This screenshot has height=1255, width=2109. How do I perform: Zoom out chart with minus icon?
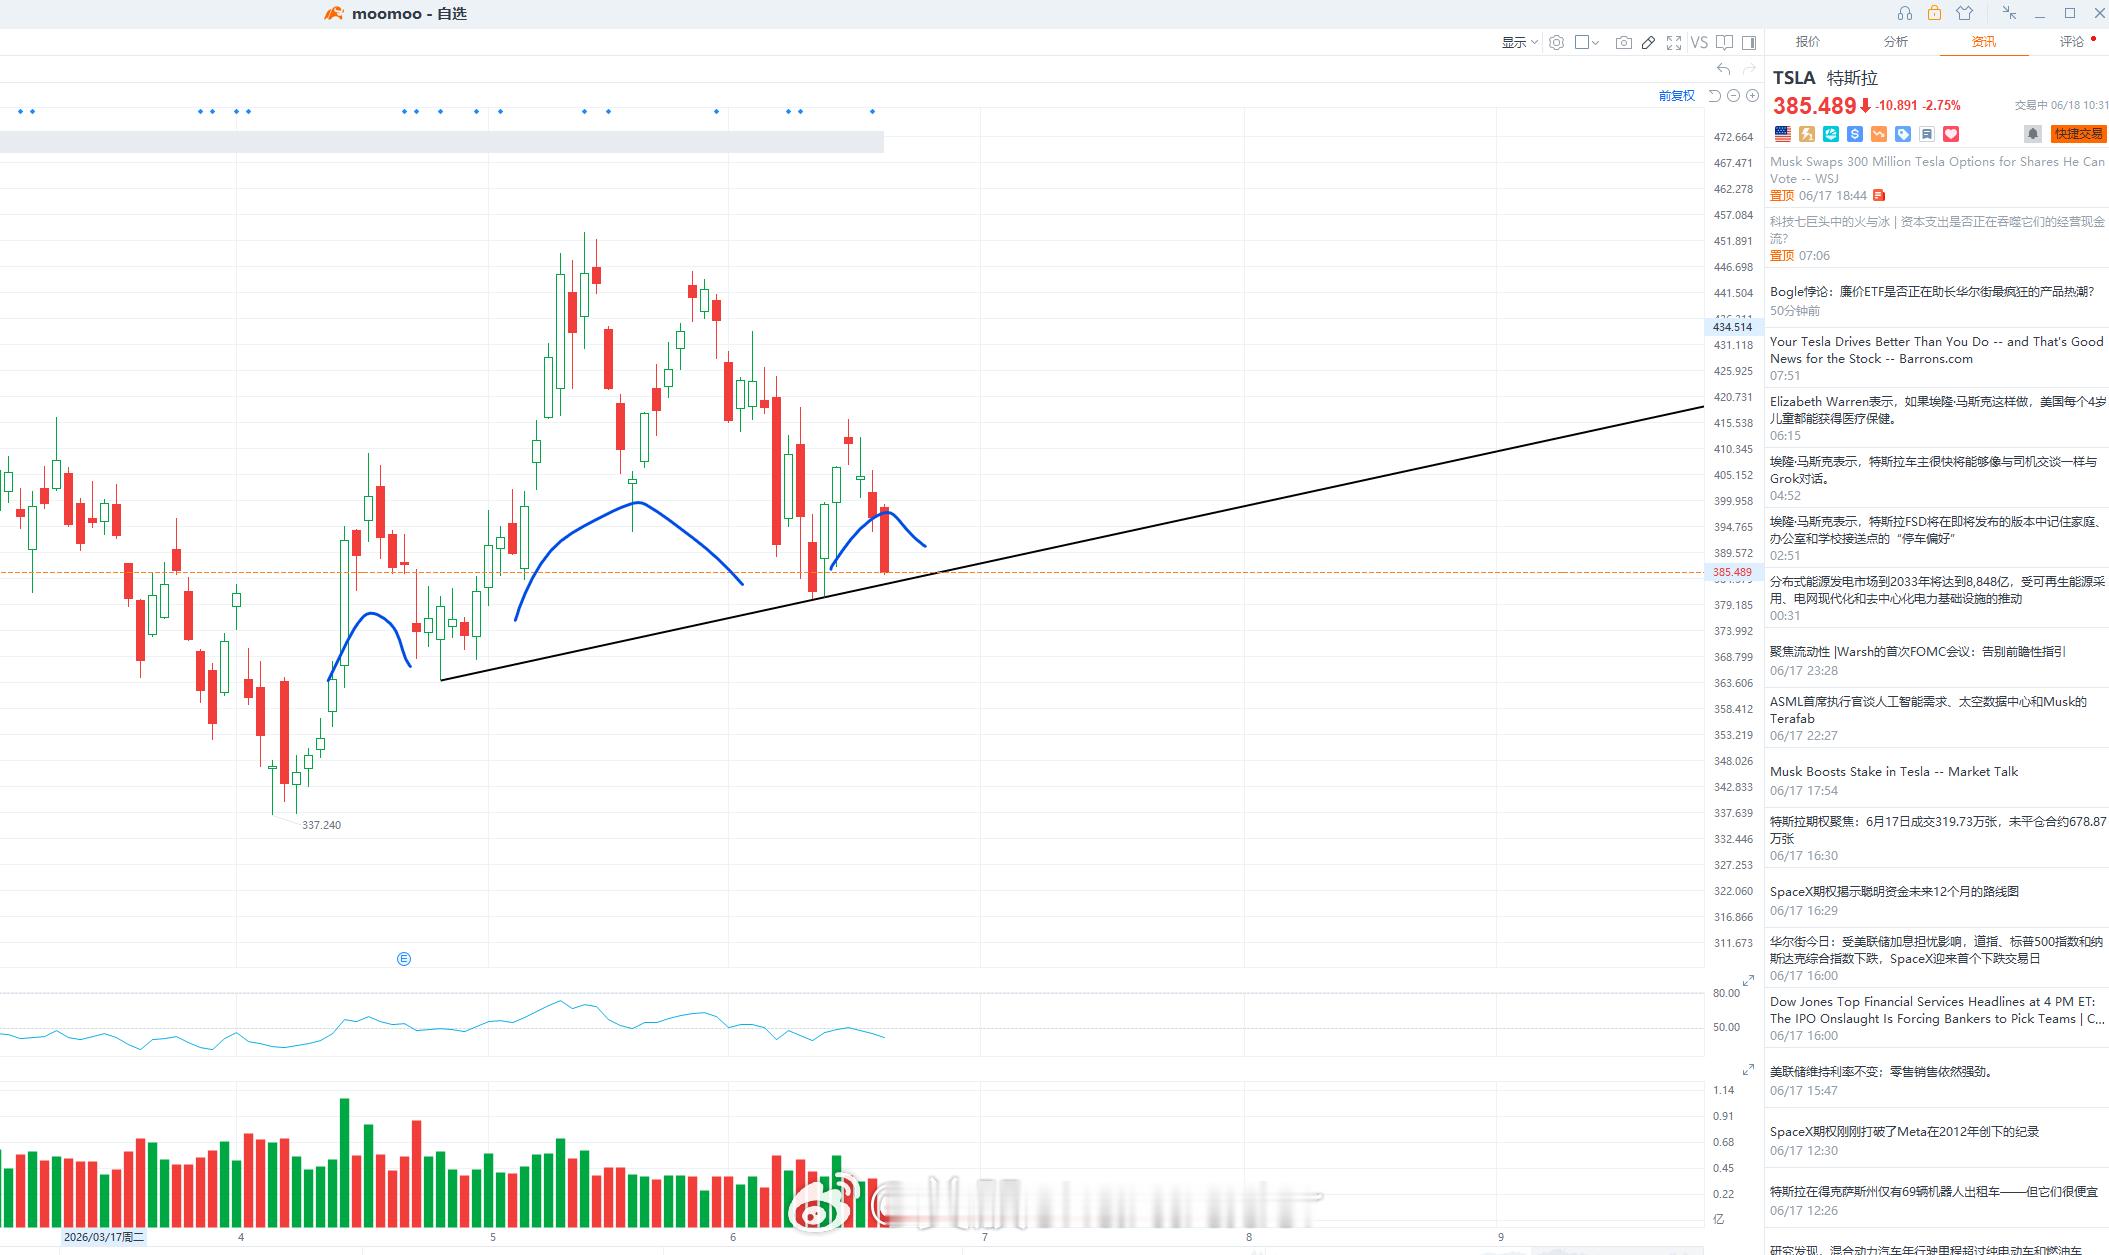[x=1734, y=96]
